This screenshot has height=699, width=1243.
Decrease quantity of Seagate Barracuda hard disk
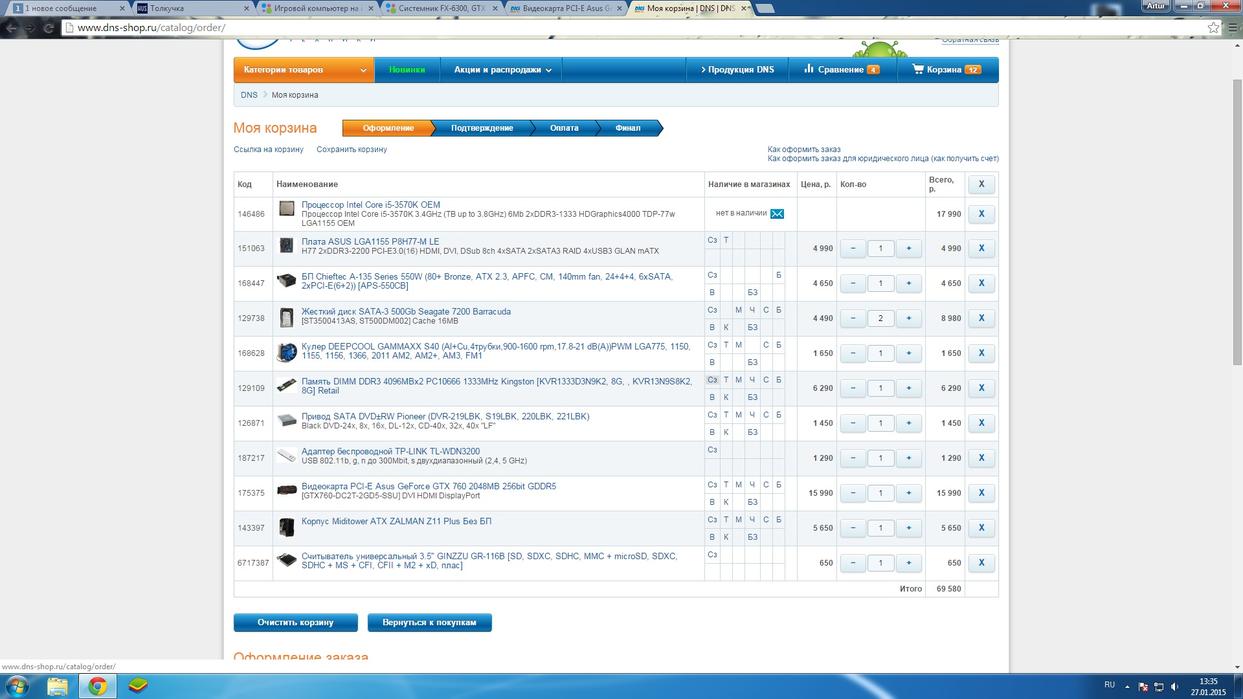pos(853,318)
